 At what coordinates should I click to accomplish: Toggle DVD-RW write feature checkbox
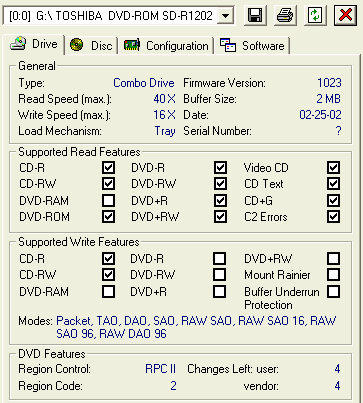click(219, 275)
